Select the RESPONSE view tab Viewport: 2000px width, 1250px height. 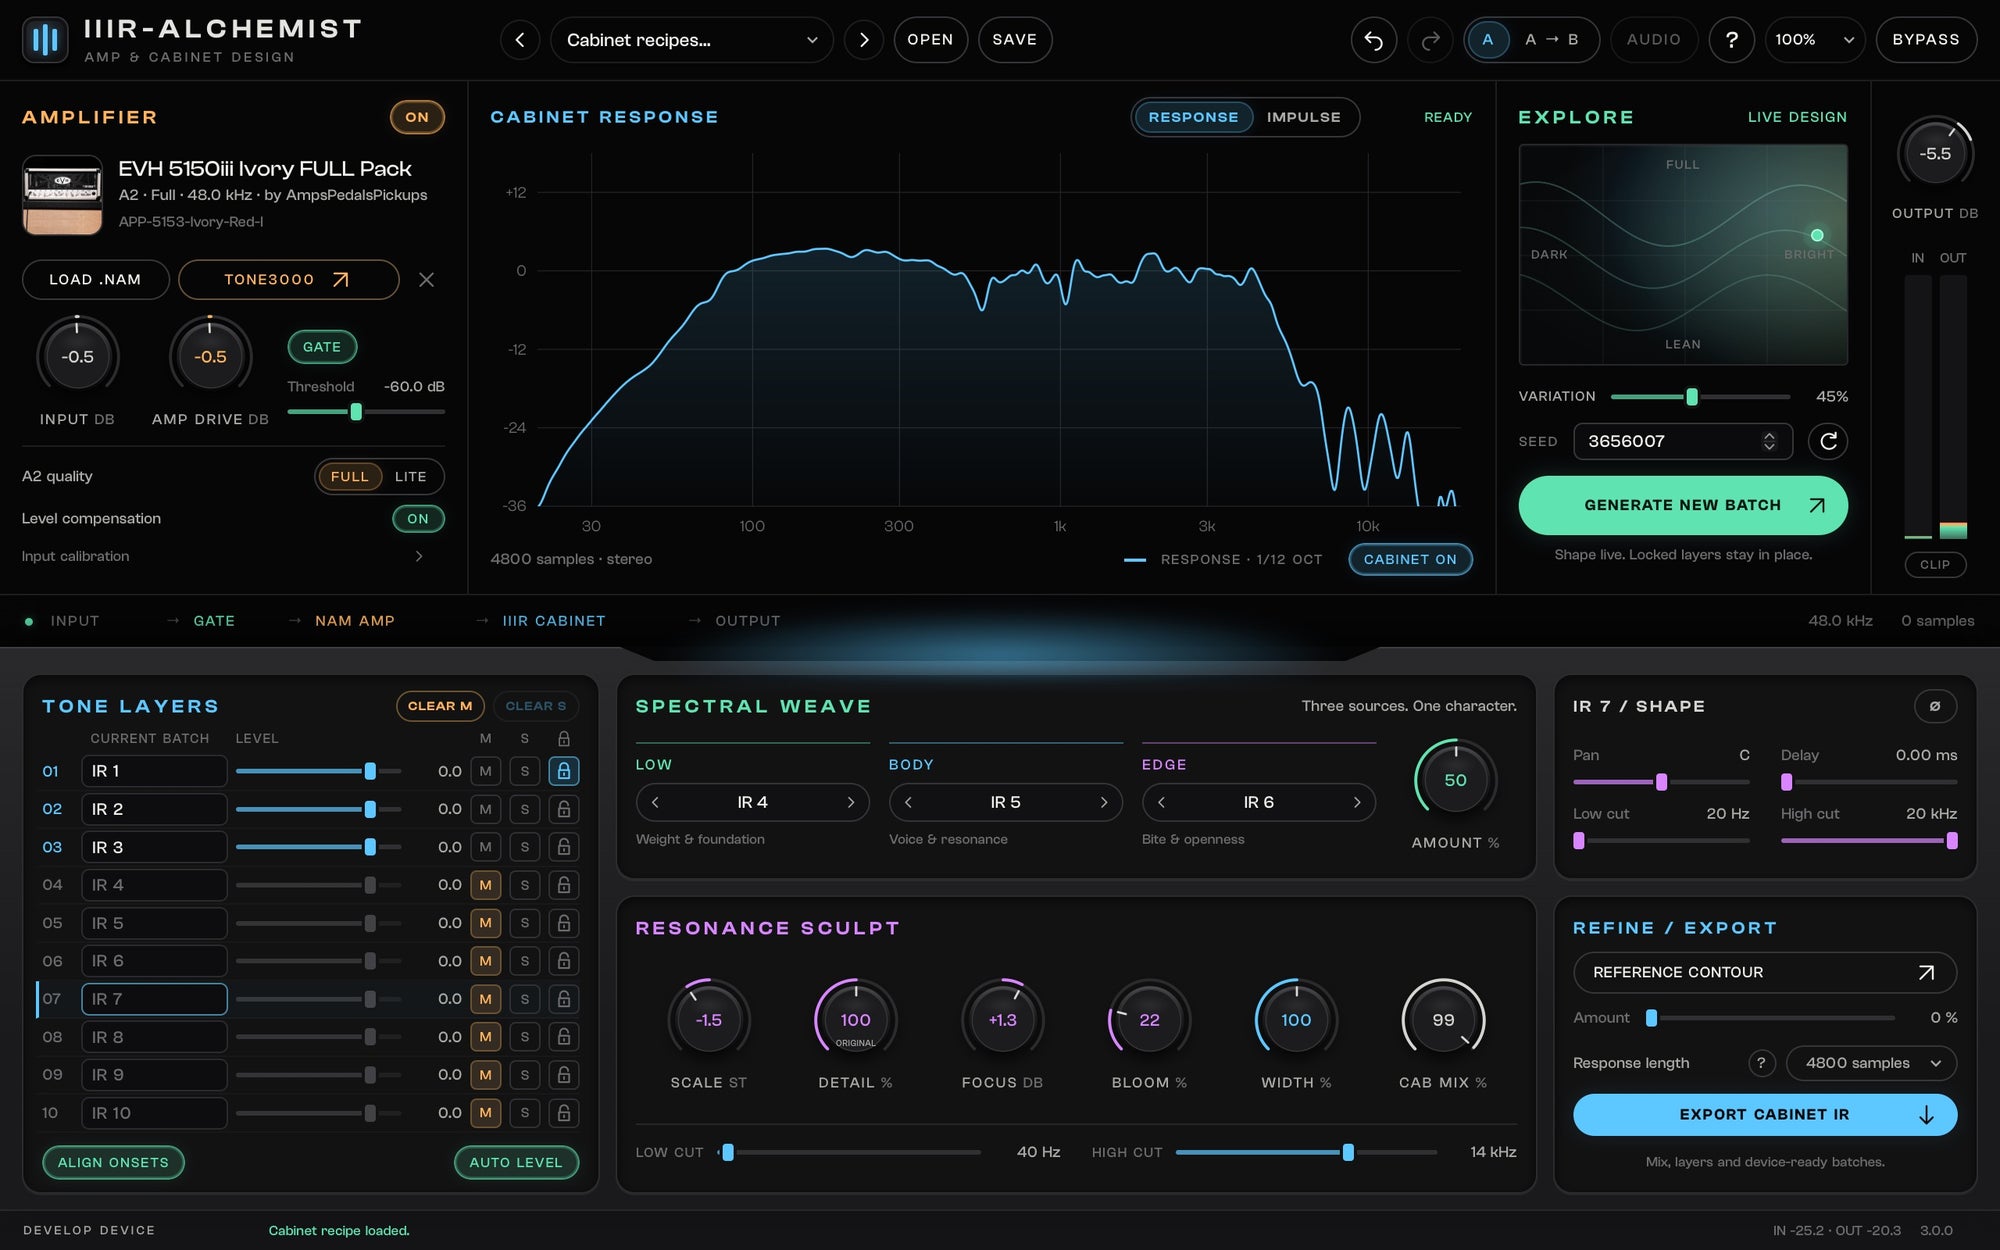[1193, 117]
